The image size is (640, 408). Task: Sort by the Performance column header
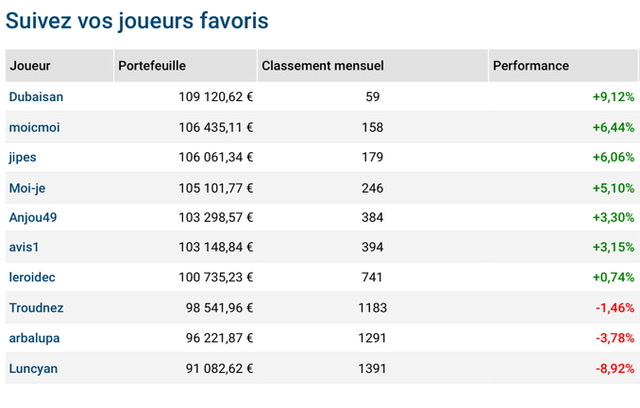coord(531,66)
